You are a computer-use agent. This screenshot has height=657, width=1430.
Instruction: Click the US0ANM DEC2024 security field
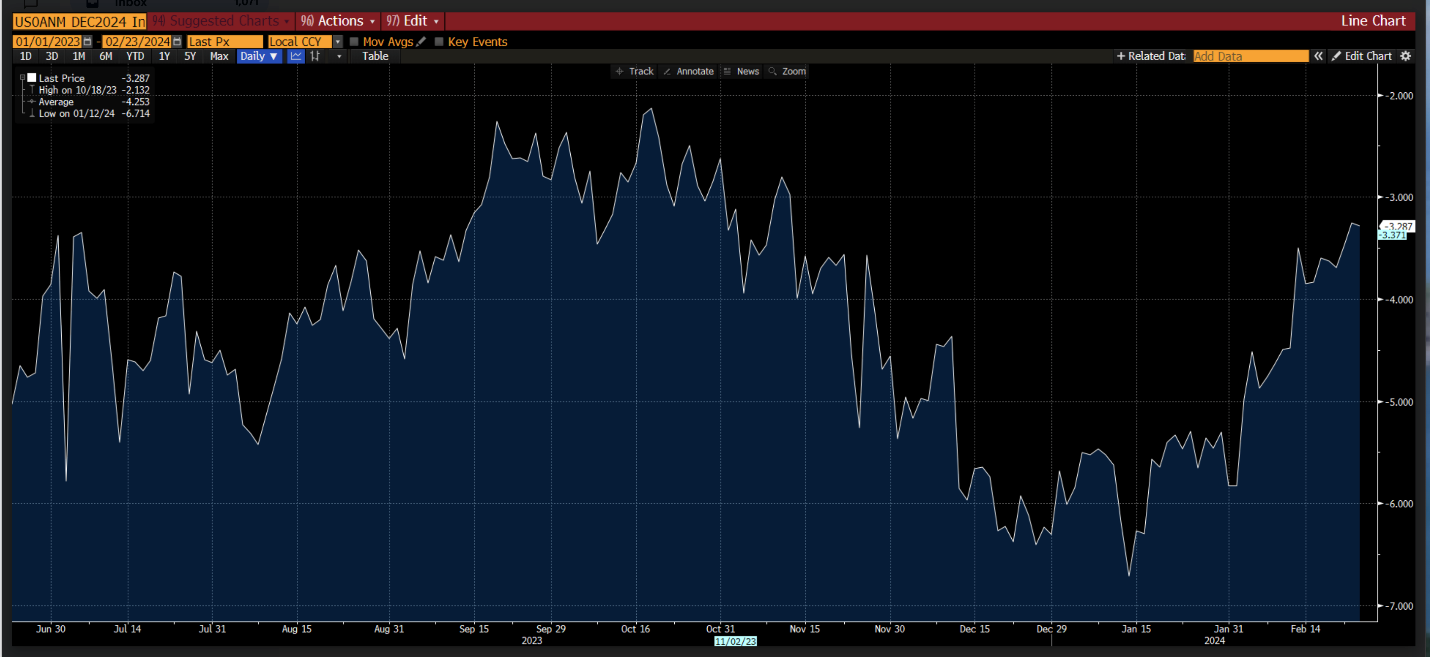79,21
